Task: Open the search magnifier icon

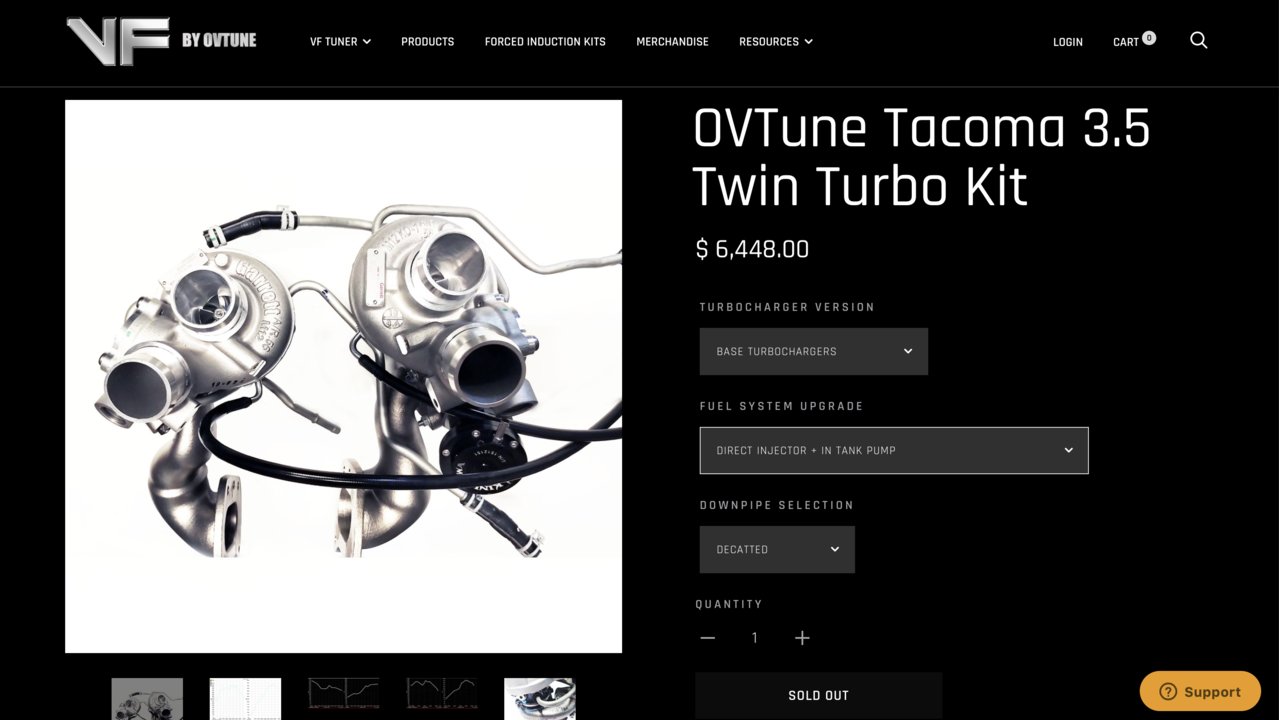Action: pyautogui.click(x=1198, y=40)
